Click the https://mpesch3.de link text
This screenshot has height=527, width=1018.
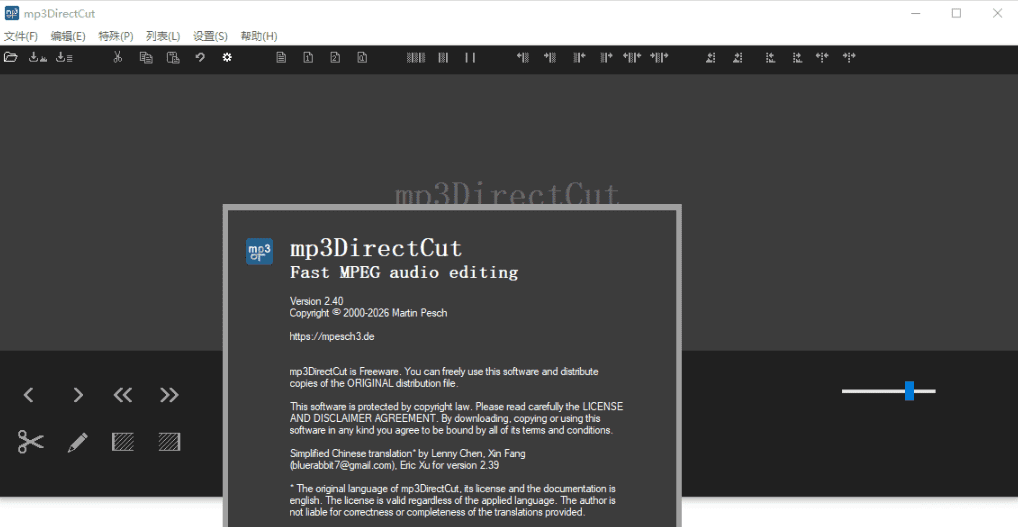(x=332, y=337)
